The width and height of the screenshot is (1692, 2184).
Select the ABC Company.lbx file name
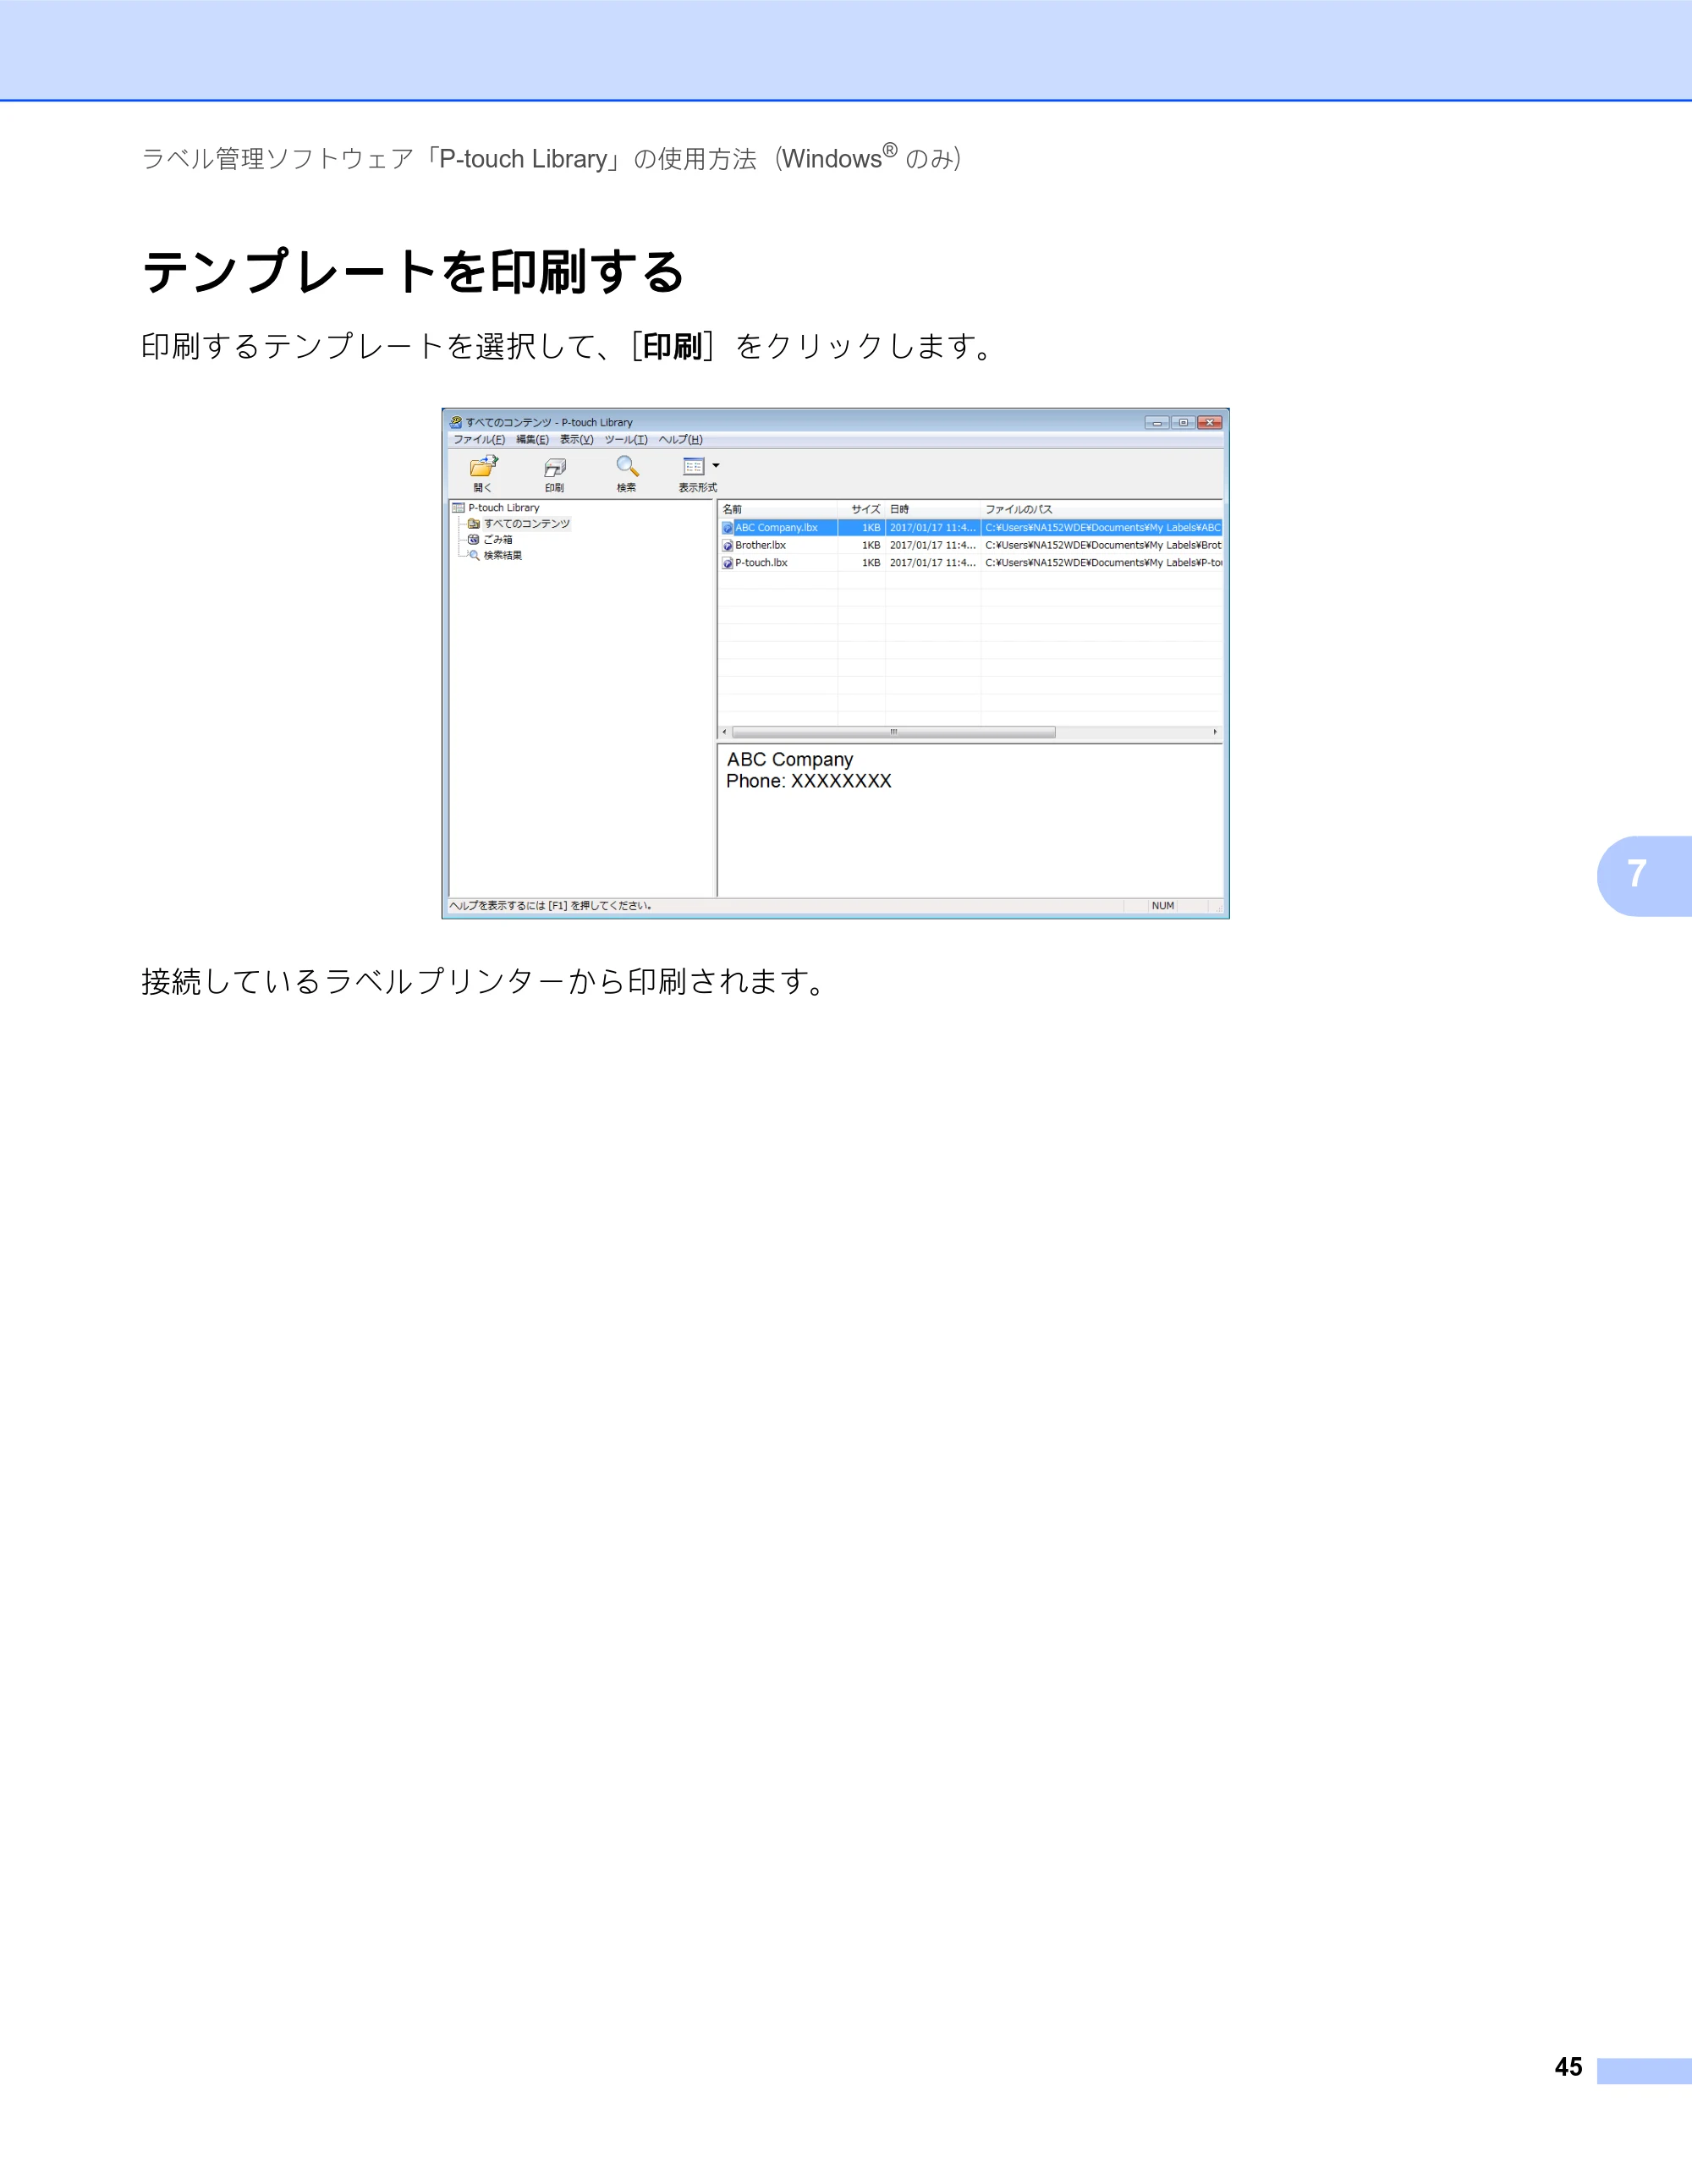pos(777,528)
